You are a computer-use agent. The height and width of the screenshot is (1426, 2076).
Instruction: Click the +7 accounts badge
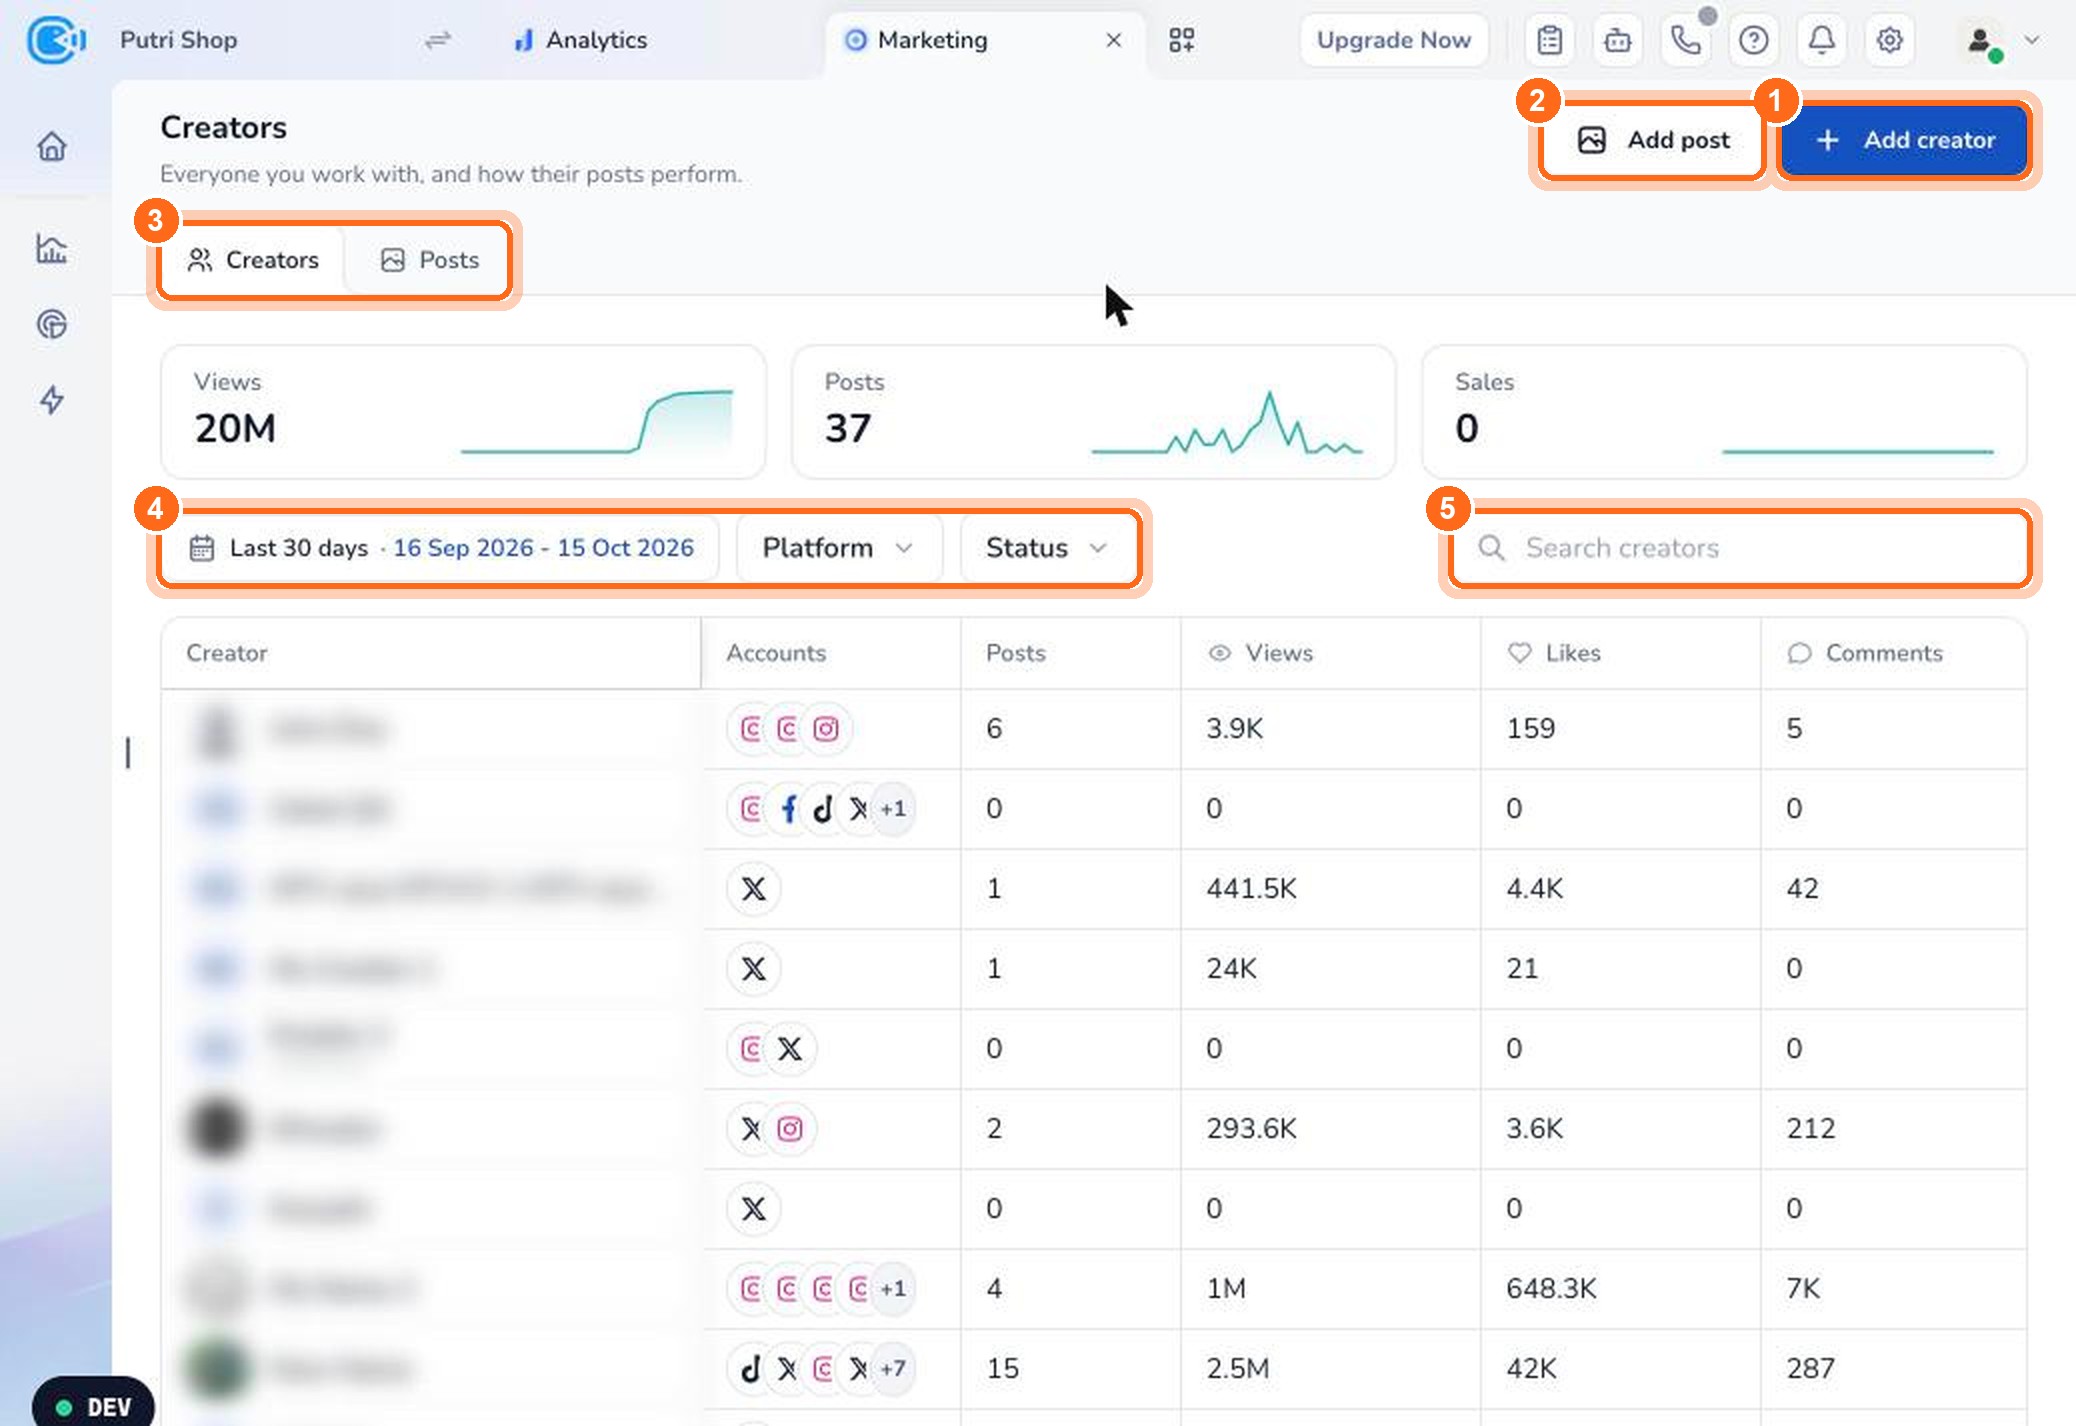[x=892, y=1369]
